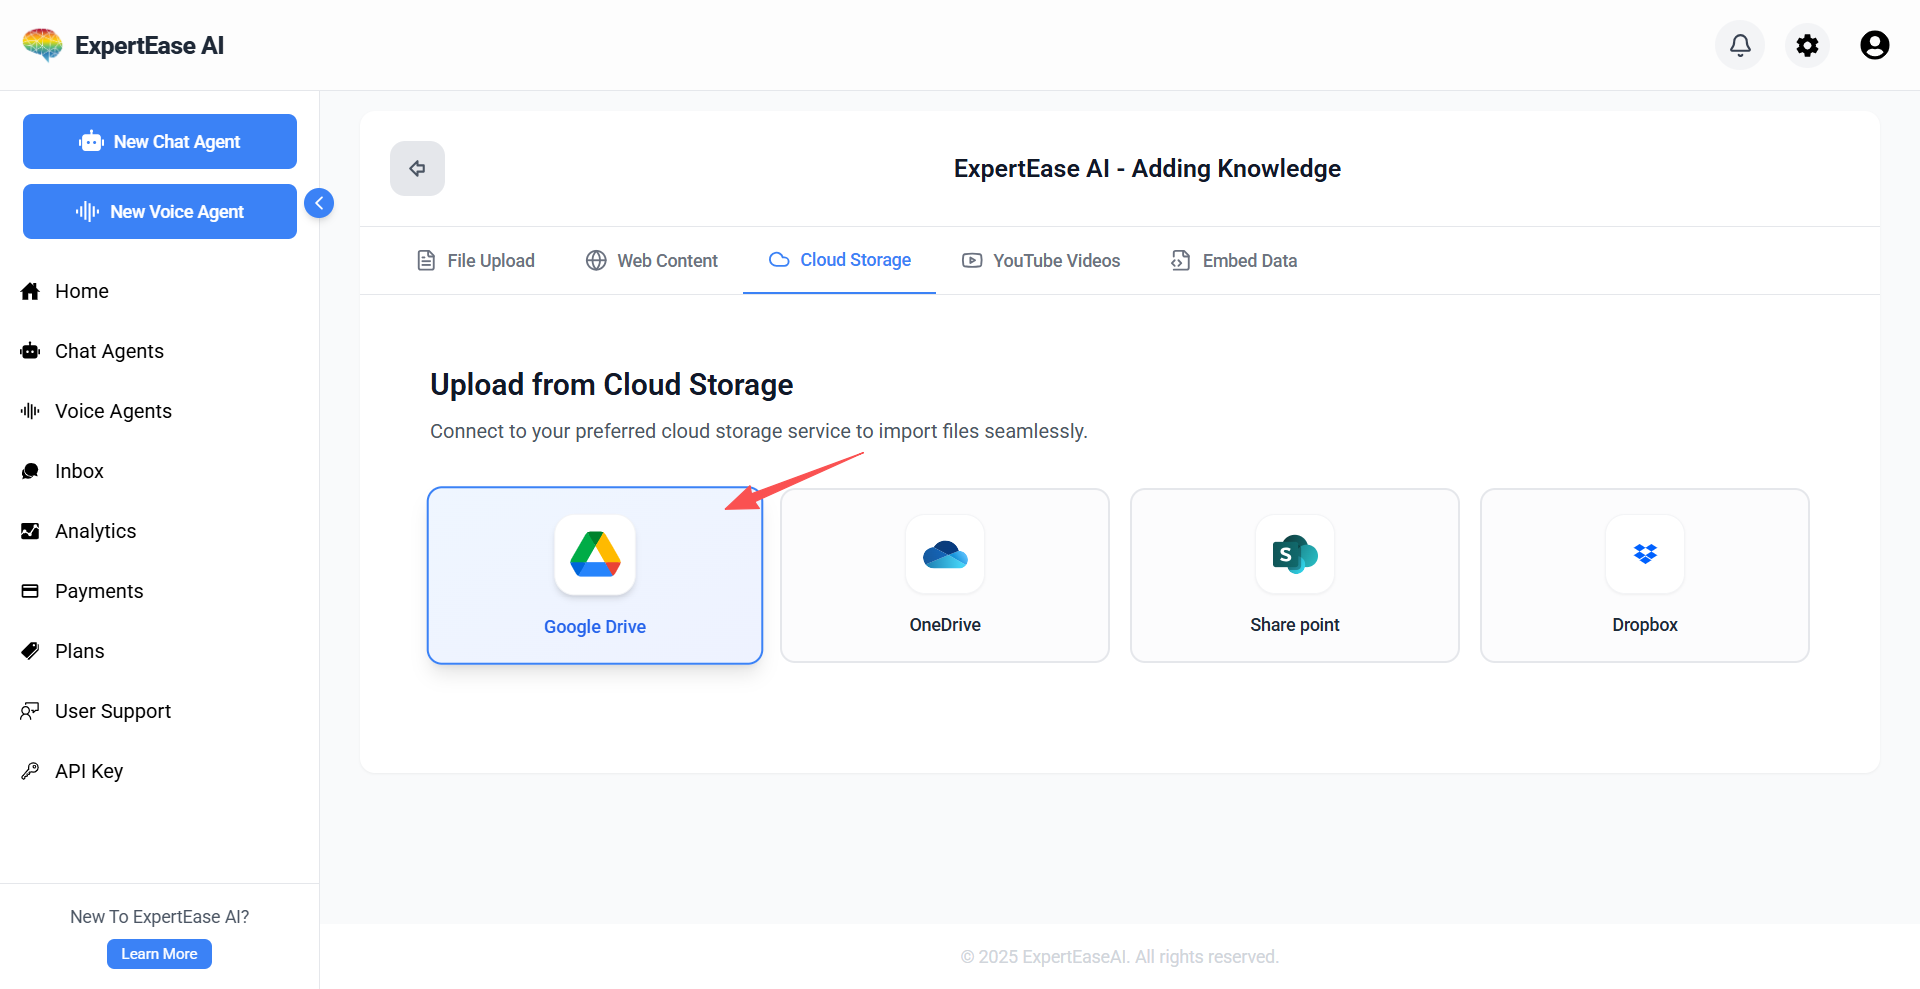This screenshot has height=989, width=1920.
Task: Click the Learn More button
Action: click(159, 954)
